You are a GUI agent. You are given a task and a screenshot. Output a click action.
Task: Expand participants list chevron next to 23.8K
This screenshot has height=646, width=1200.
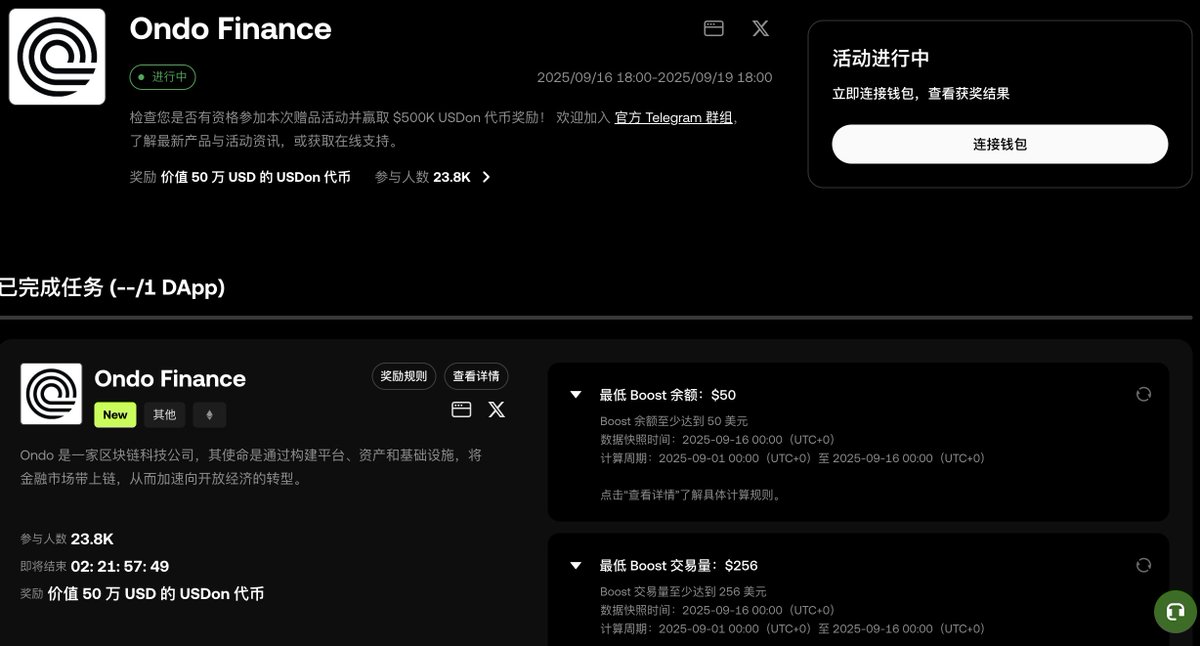coord(486,177)
